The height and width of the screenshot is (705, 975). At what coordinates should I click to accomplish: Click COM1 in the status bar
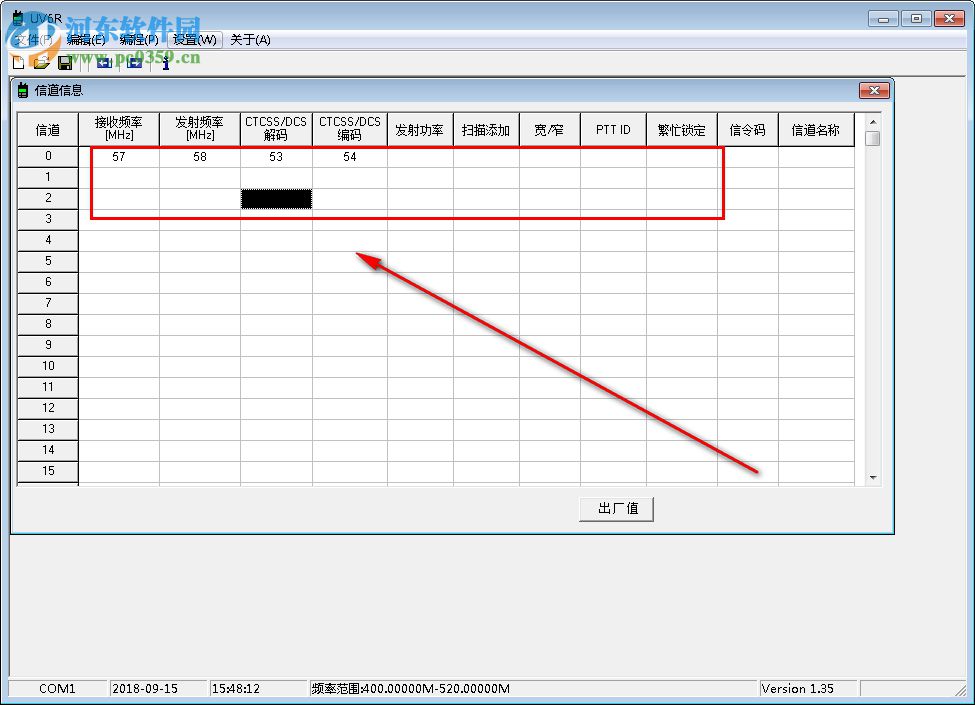57,689
